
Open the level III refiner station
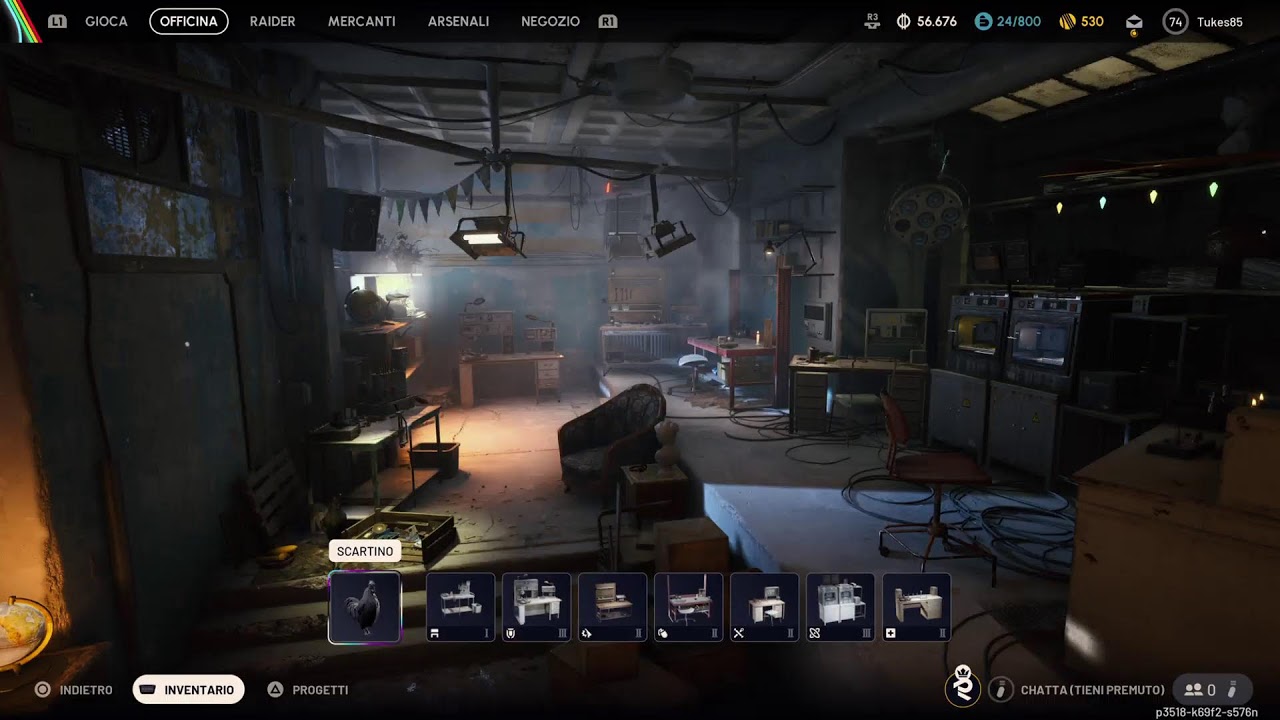(x=841, y=607)
